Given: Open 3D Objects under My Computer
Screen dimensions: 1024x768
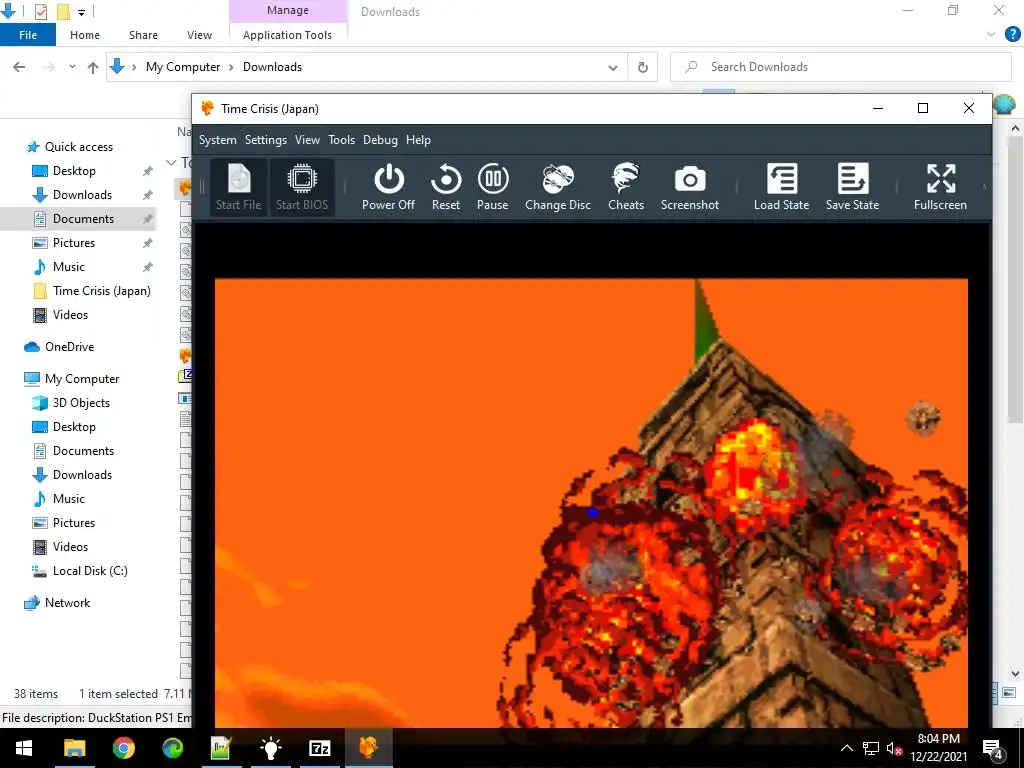Looking at the screenshot, I should [81, 403].
